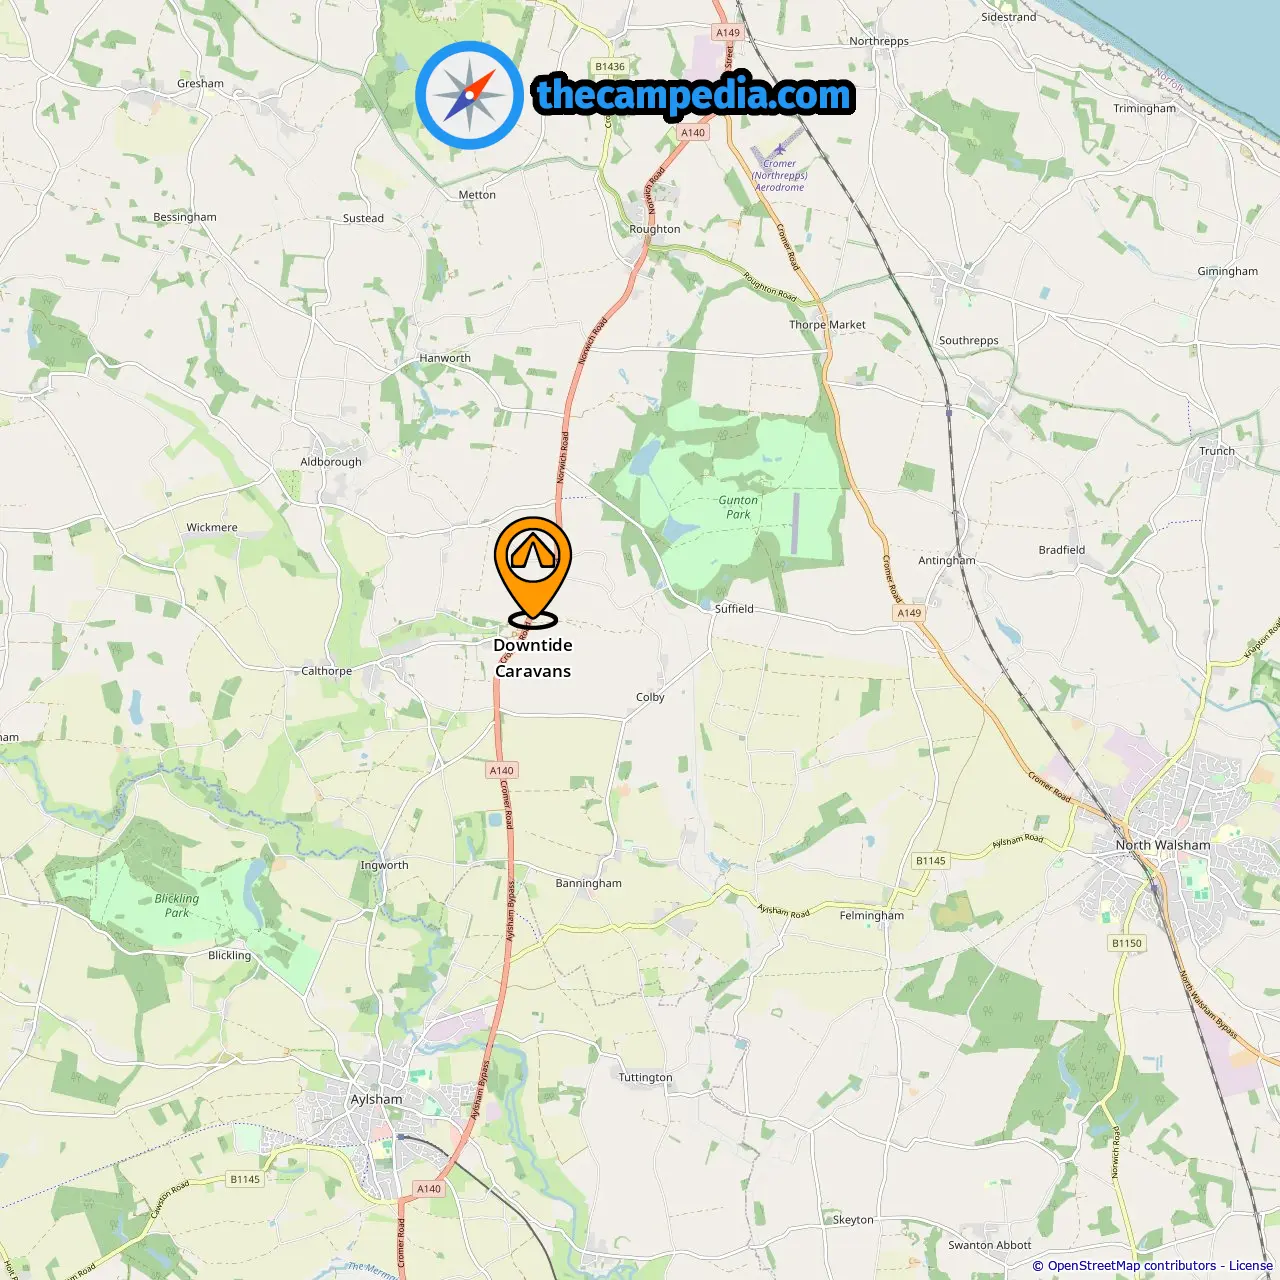Click the Cromer Northrepps Aerodrome airplane icon

pyautogui.click(x=779, y=150)
